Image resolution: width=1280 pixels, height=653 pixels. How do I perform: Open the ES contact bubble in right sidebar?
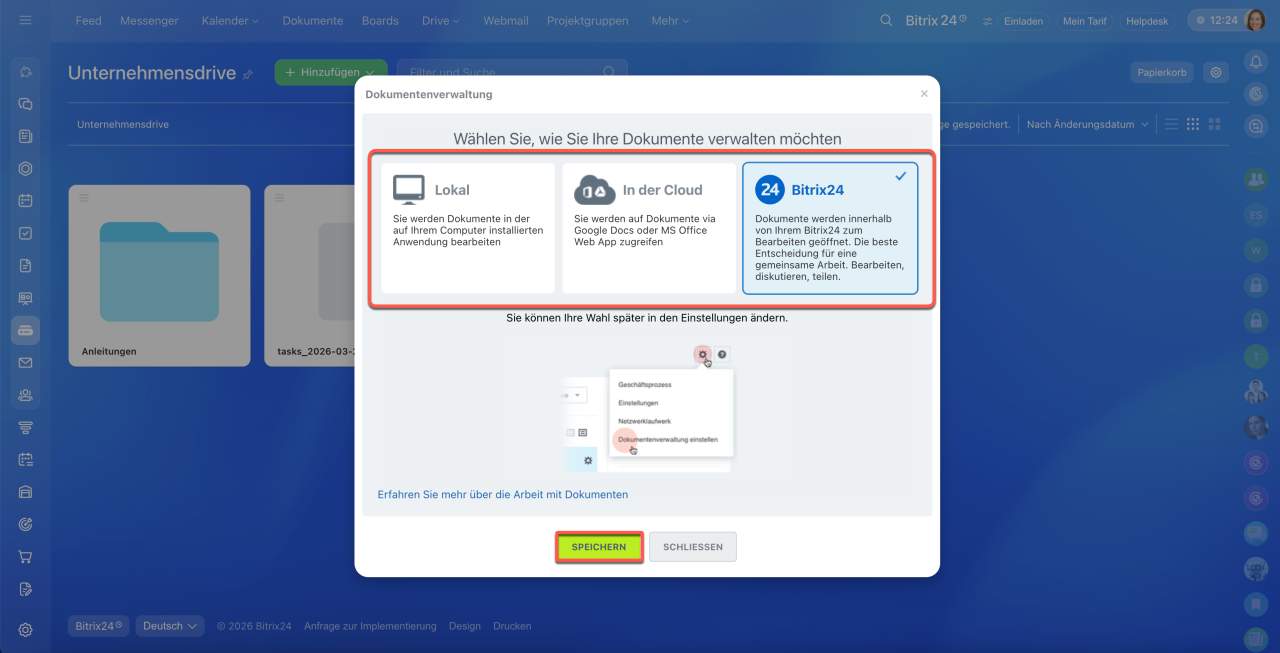1256,215
